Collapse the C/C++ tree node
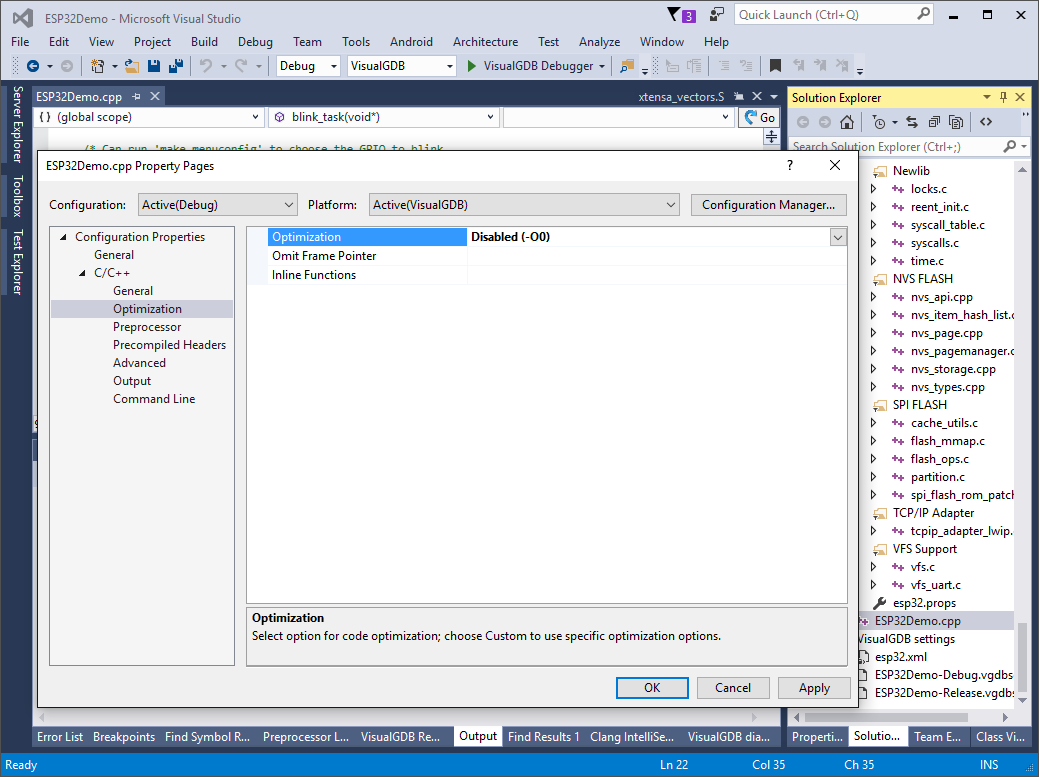The height and width of the screenshot is (777, 1039). coord(82,273)
